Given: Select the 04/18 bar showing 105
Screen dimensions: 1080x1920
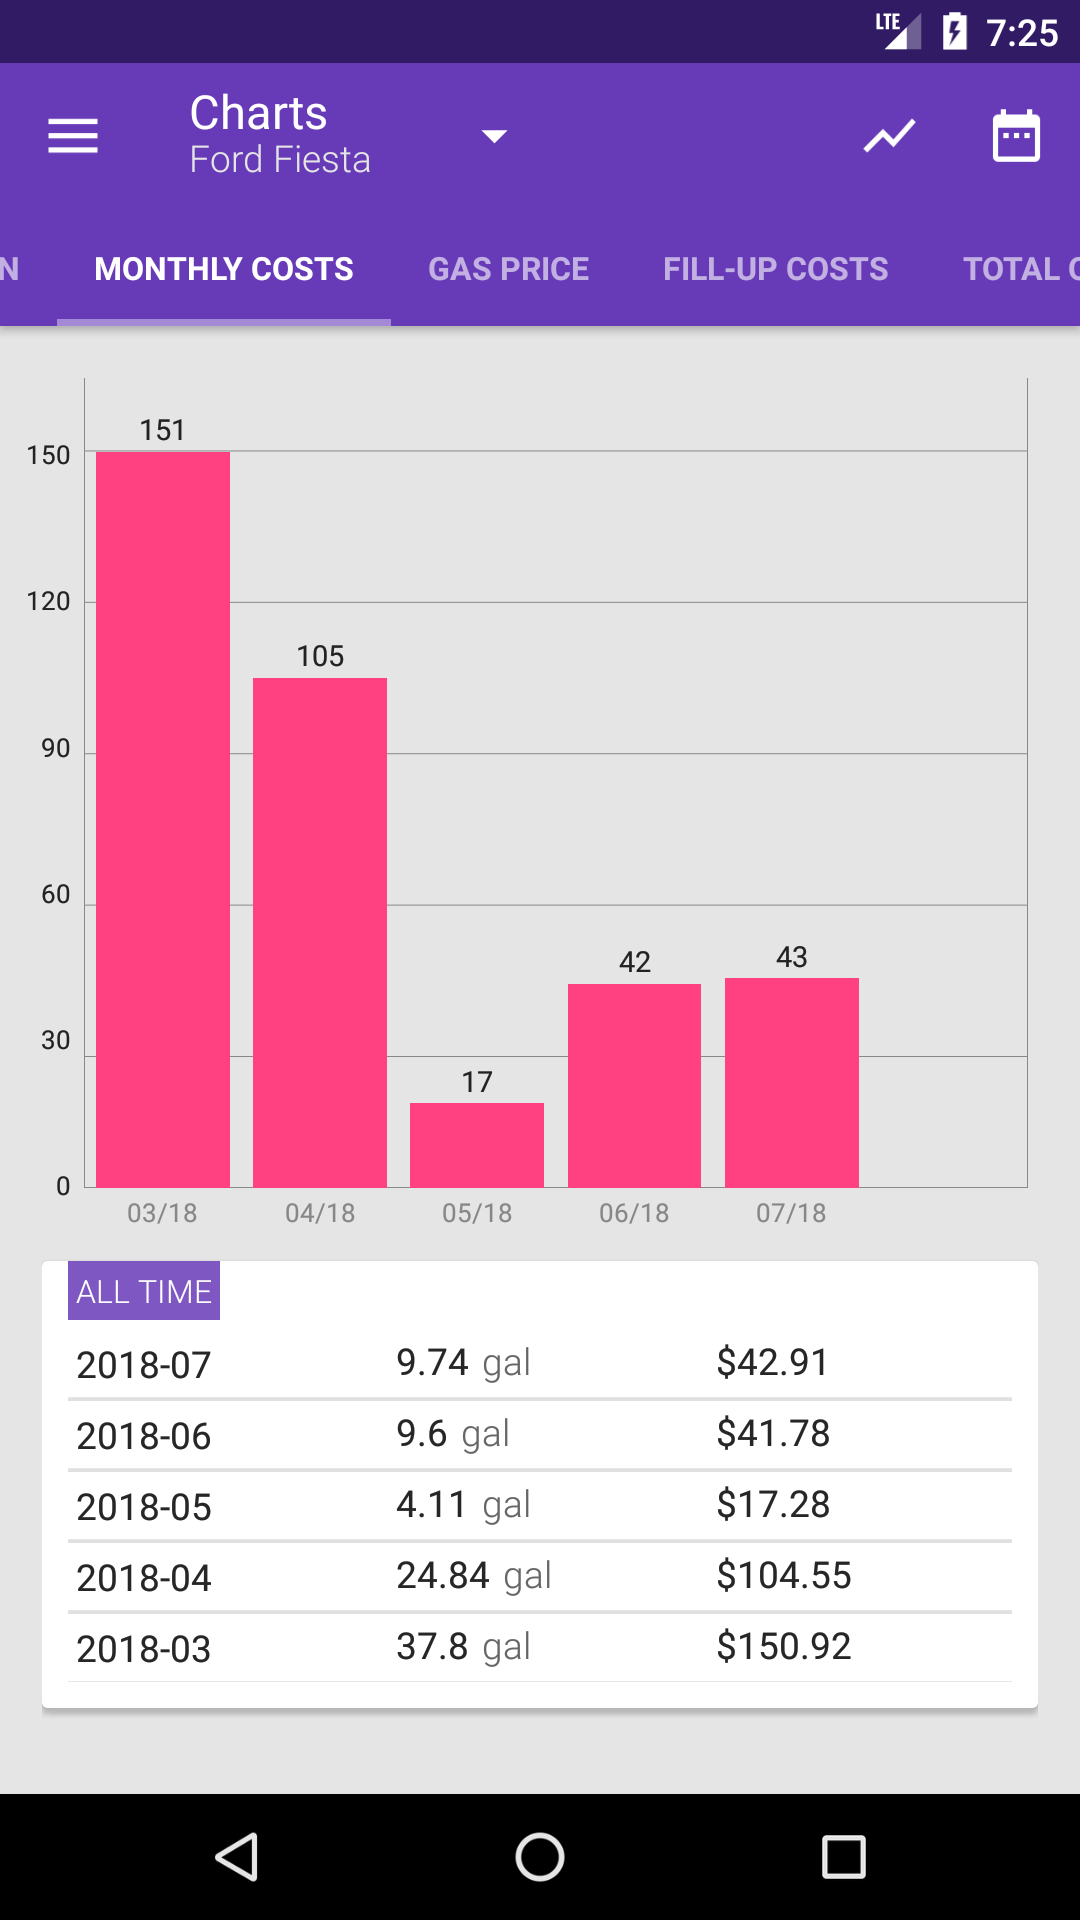Looking at the screenshot, I should (320, 932).
